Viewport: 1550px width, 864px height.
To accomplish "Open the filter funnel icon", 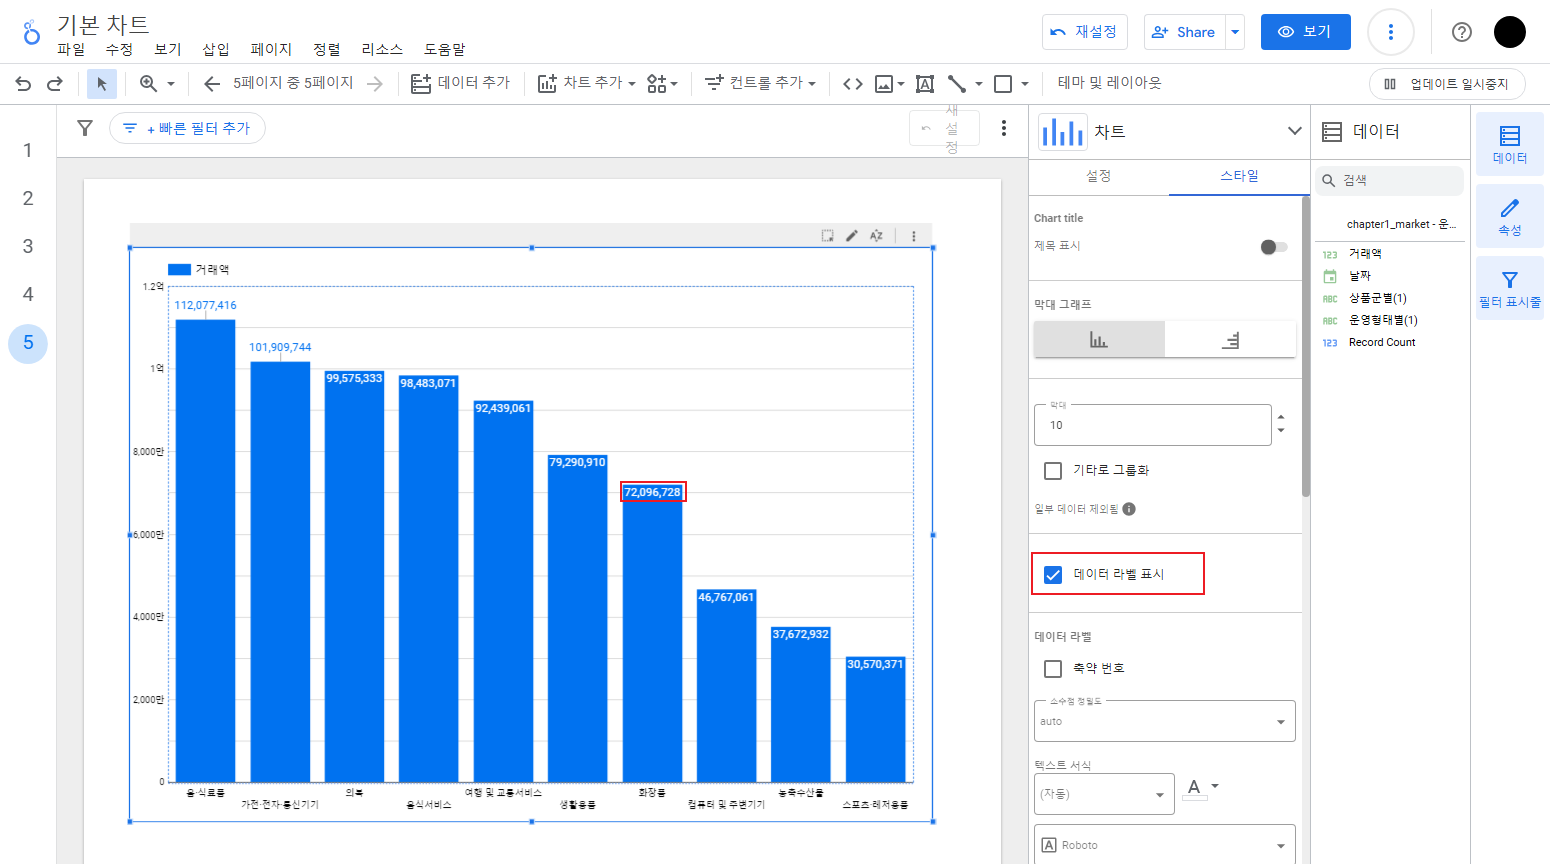I will [85, 128].
